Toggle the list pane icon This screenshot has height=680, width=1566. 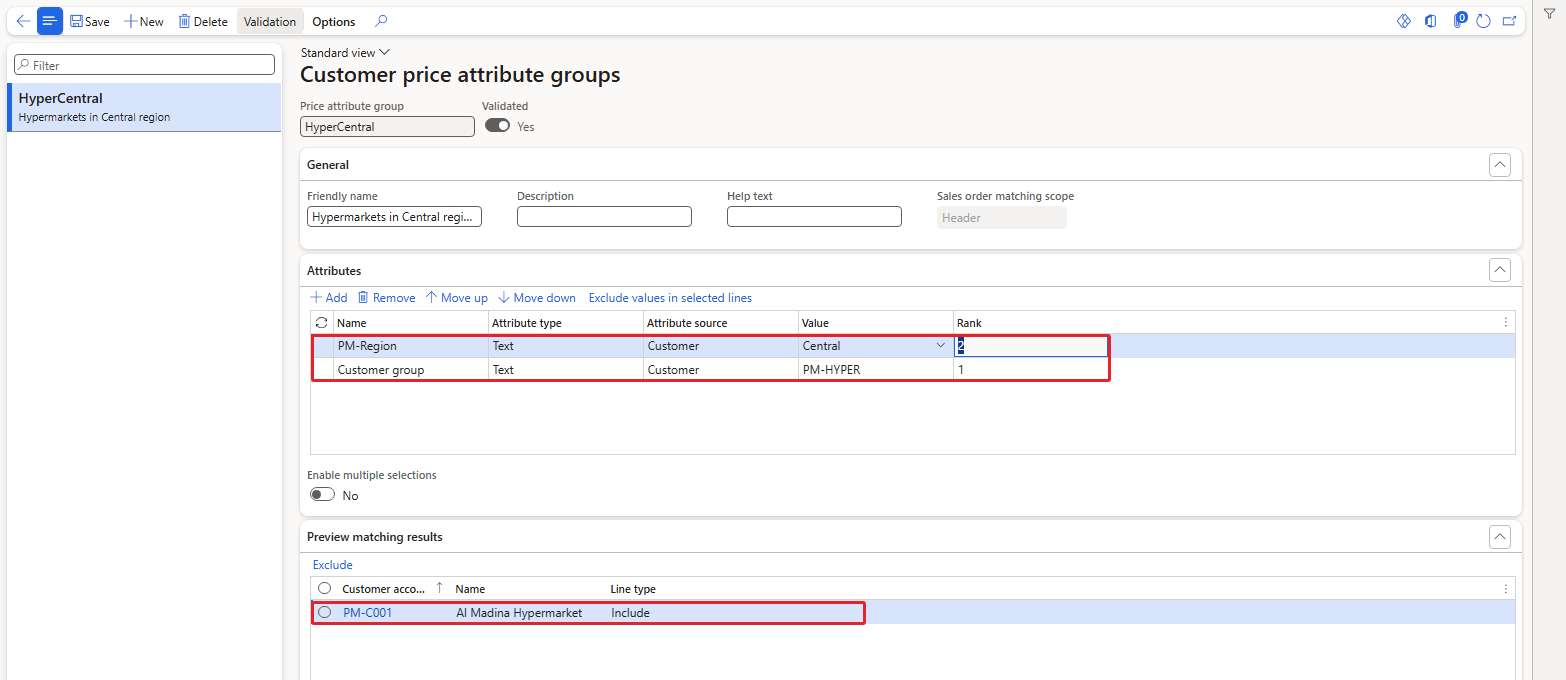click(x=50, y=21)
